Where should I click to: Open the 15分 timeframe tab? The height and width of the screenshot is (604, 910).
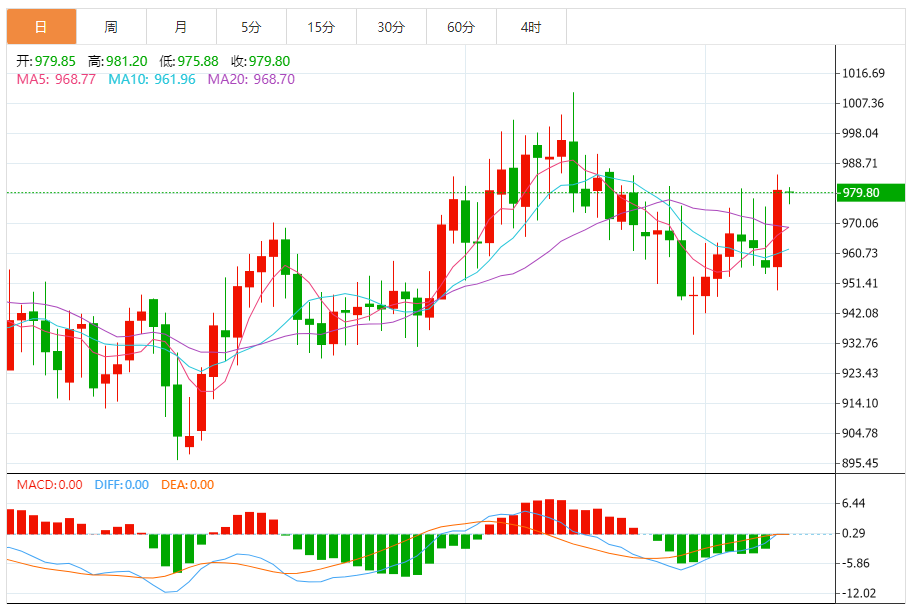[322, 27]
